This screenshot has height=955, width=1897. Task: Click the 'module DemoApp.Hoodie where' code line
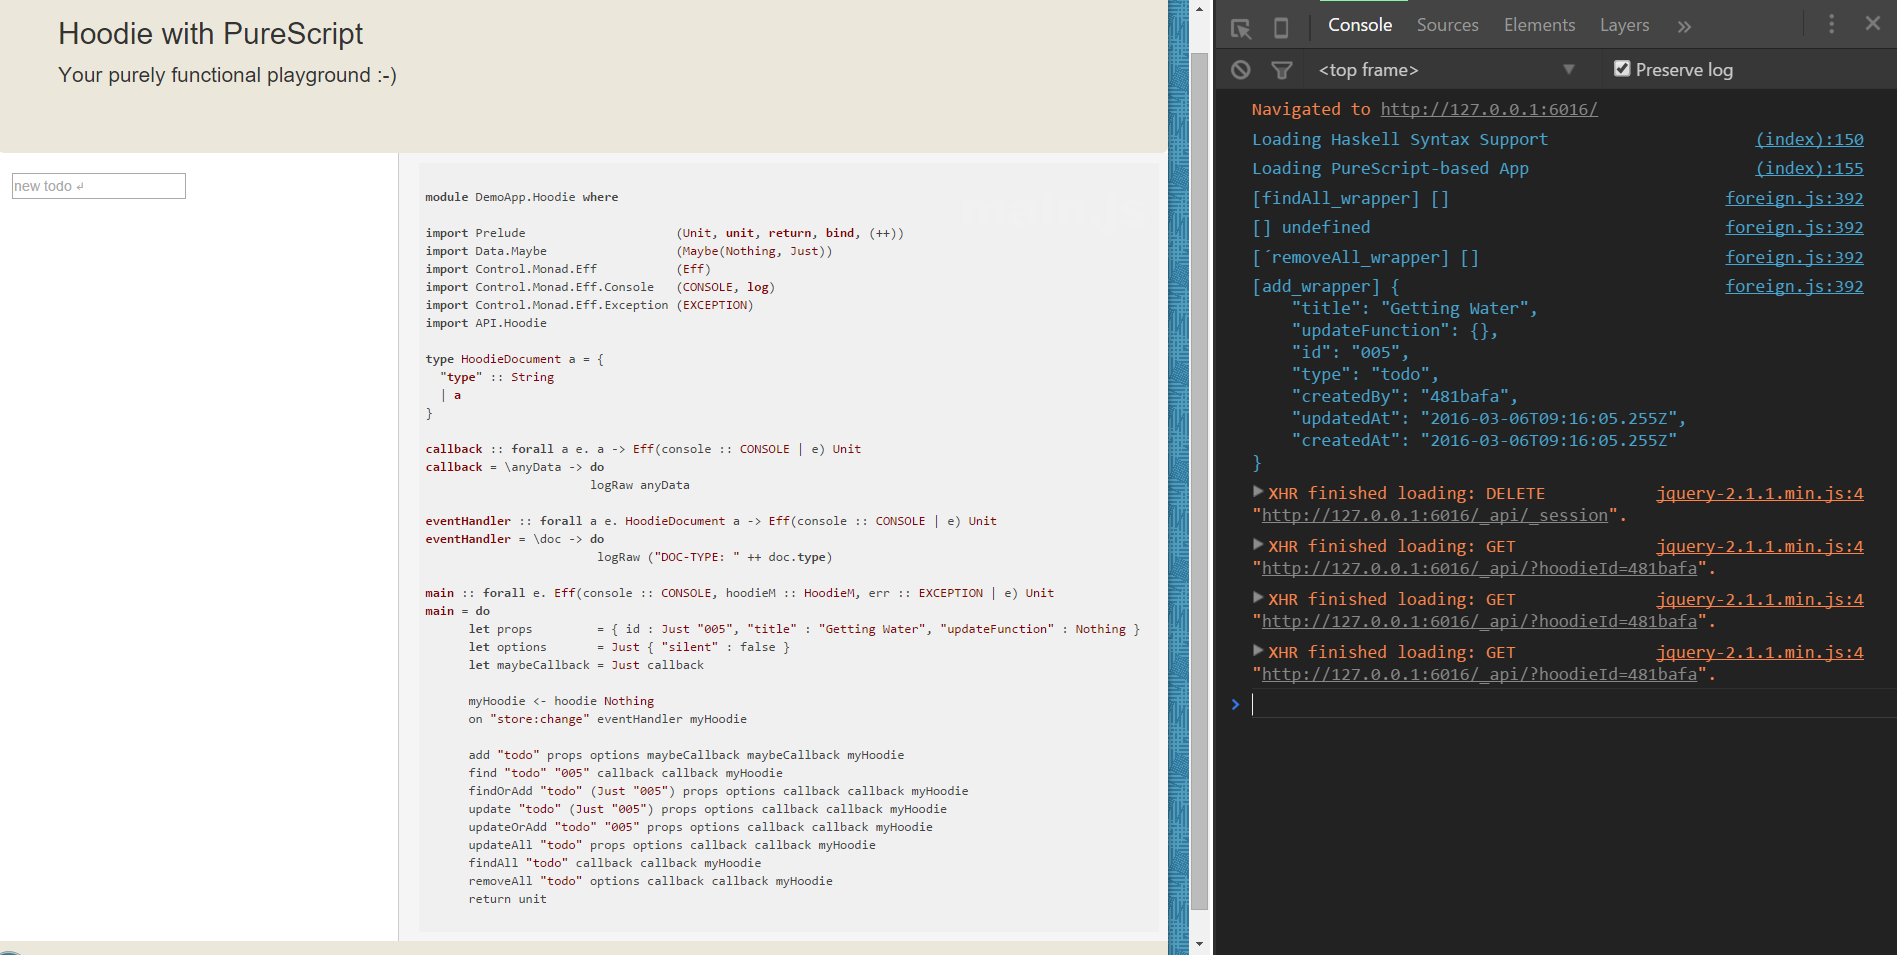(x=521, y=197)
